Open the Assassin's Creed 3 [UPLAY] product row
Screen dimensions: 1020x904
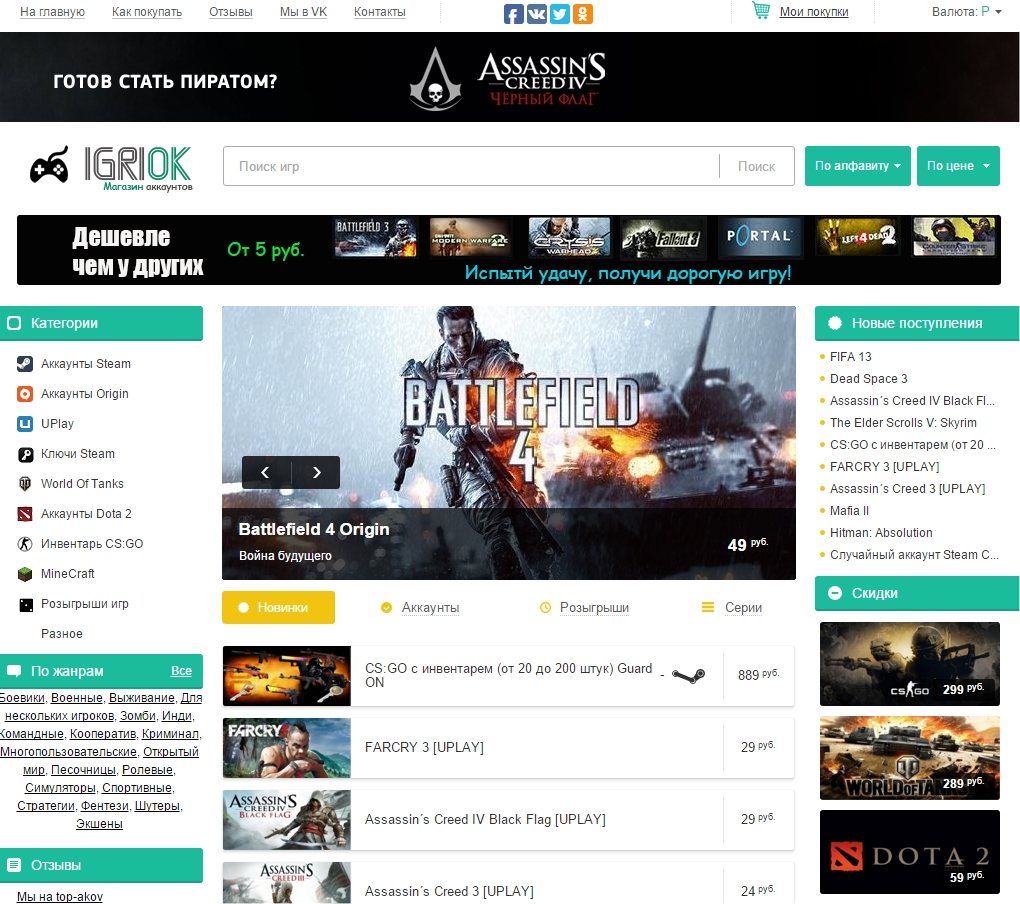(x=508, y=883)
